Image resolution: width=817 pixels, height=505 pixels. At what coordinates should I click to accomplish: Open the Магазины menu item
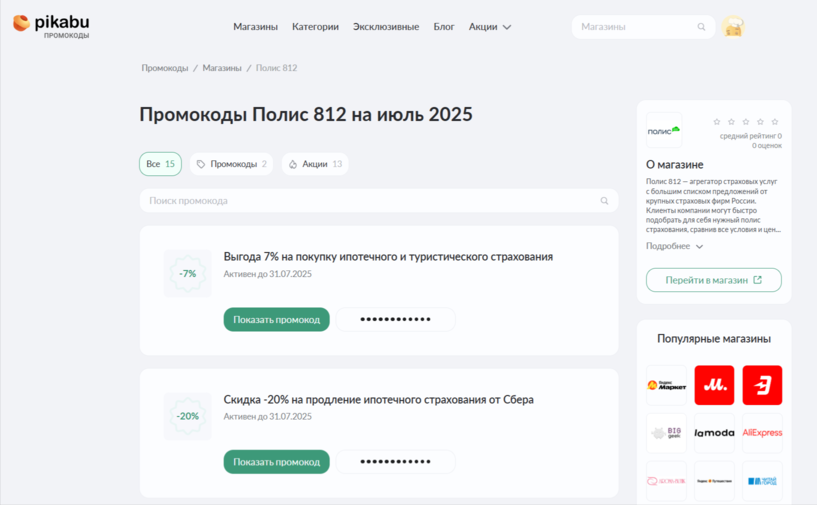click(x=255, y=27)
